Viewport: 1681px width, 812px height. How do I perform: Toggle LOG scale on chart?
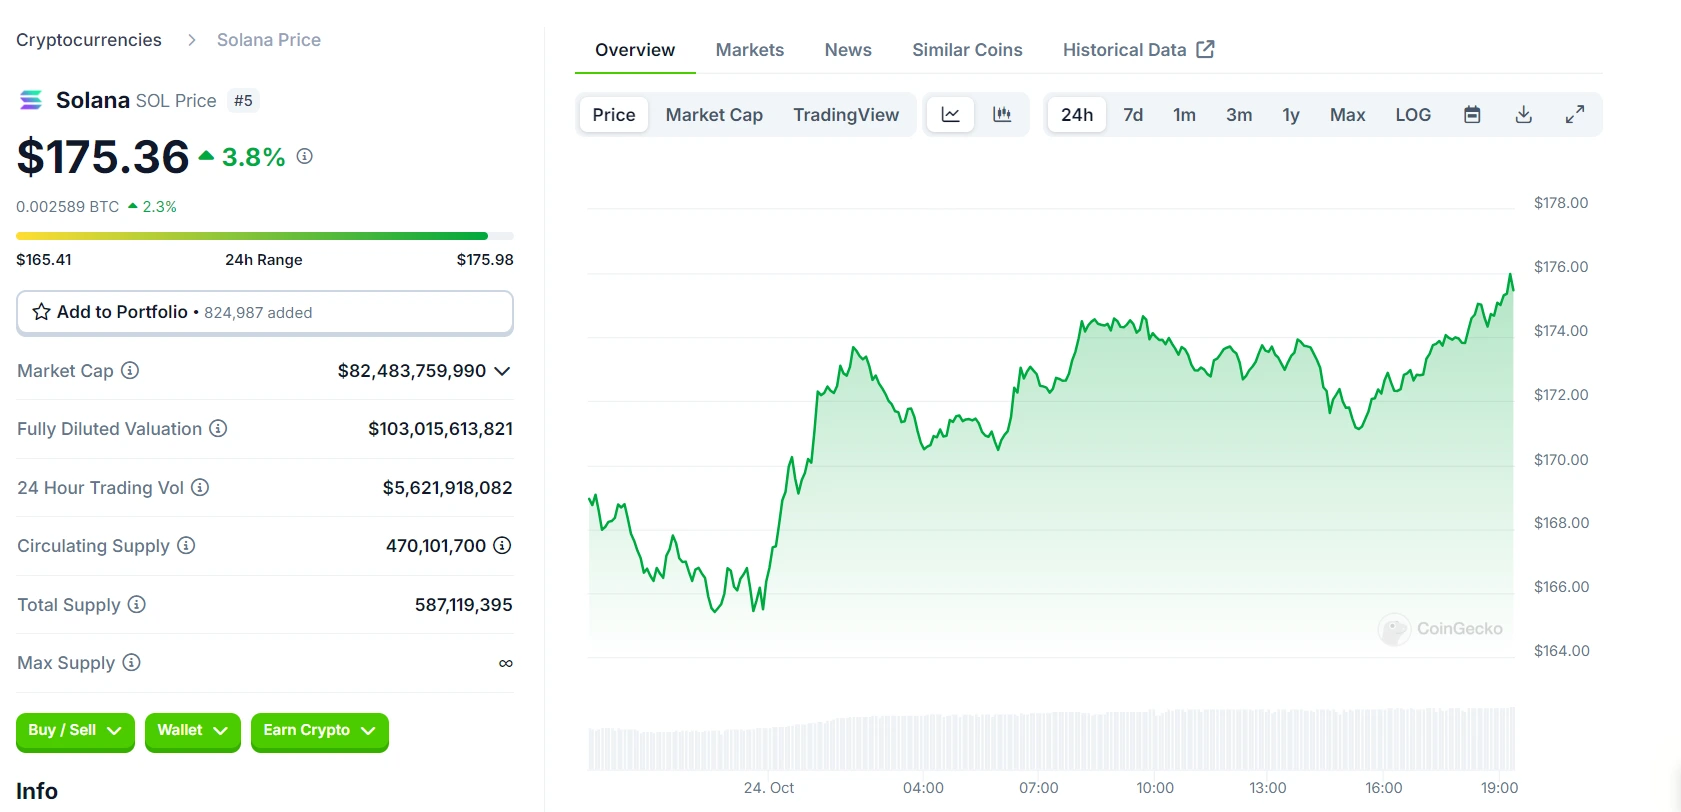click(x=1413, y=115)
